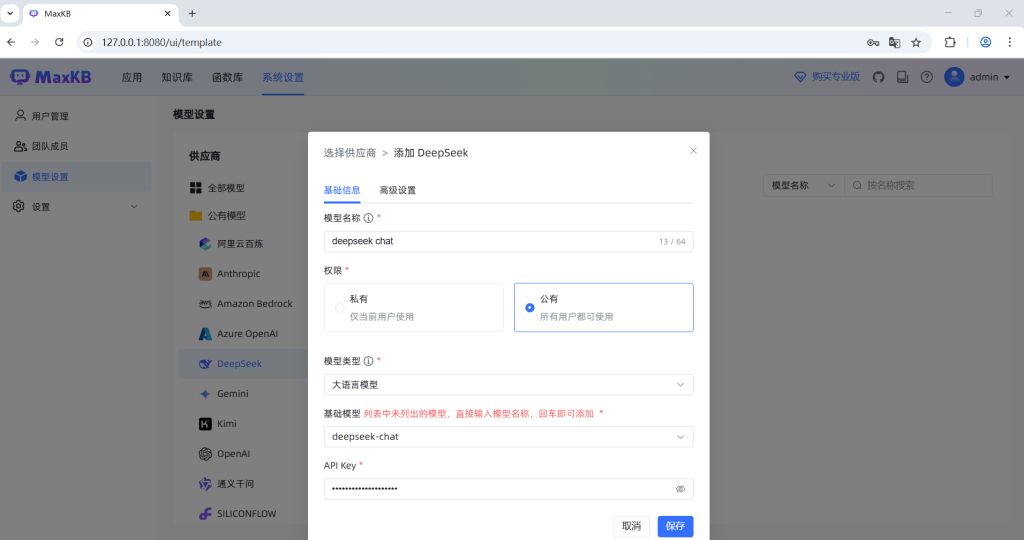This screenshot has width=1024, height=540.
Task: Open the documentation book icon
Action: [x=902, y=77]
